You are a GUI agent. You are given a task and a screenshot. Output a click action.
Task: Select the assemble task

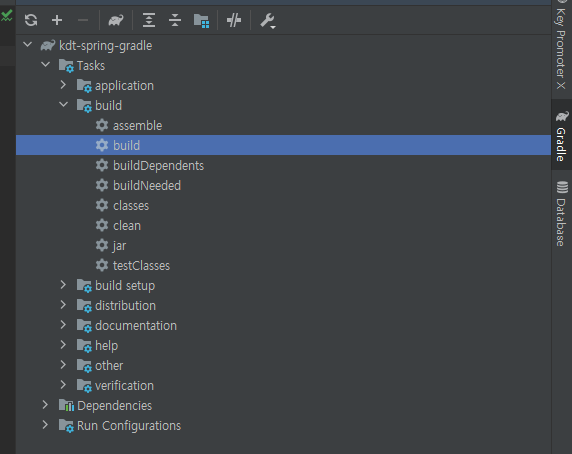pyautogui.click(x=138, y=126)
